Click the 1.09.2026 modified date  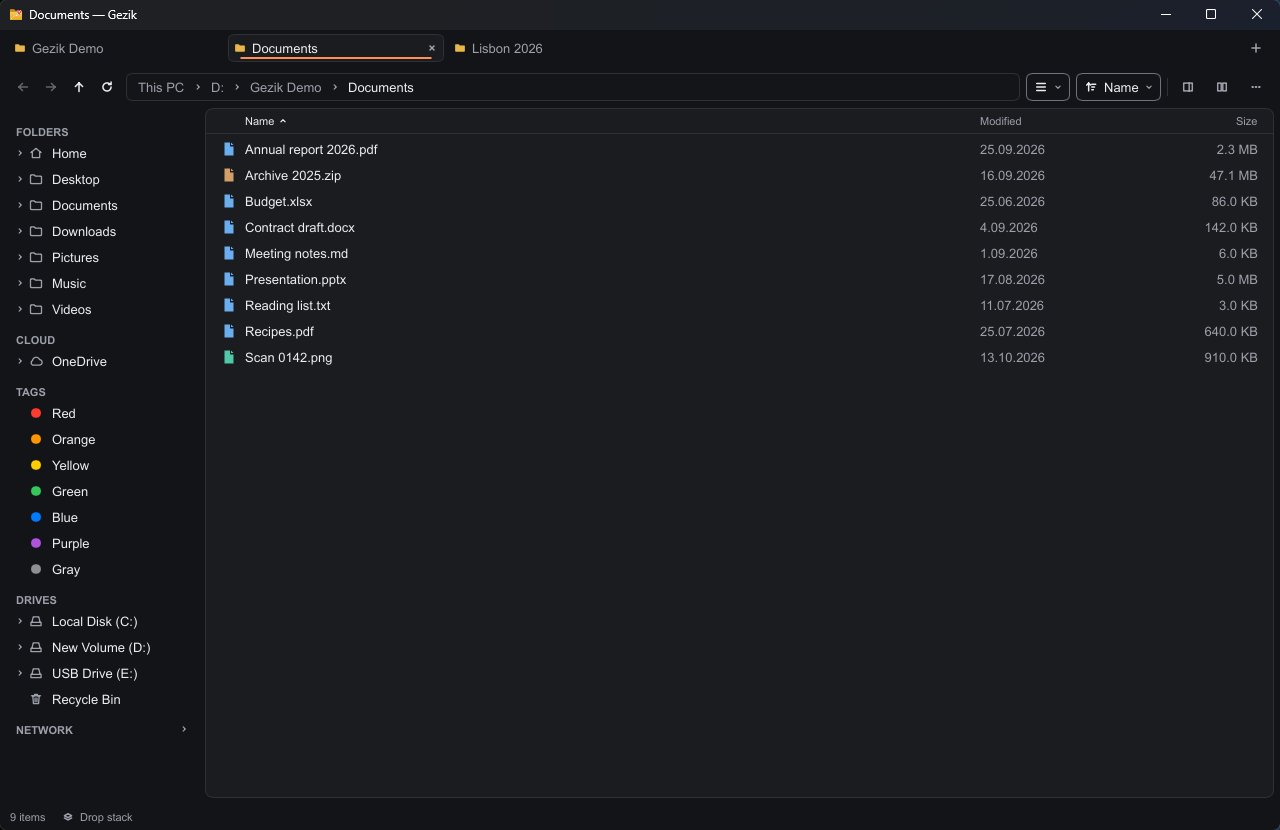coord(1009,253)
